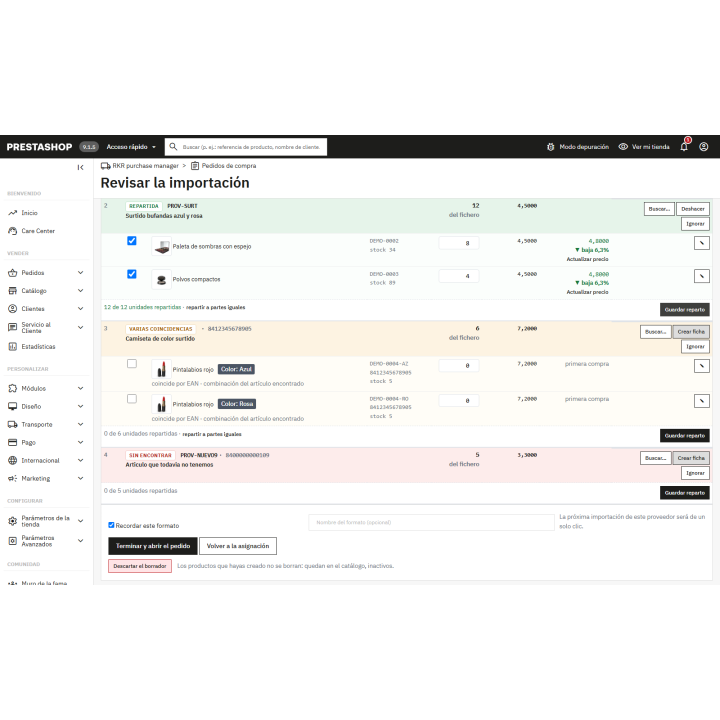This screenshot has width=720, height=720.
Task: Open the notifications bell
Action: pyautogui.click(x=684, y=146)
